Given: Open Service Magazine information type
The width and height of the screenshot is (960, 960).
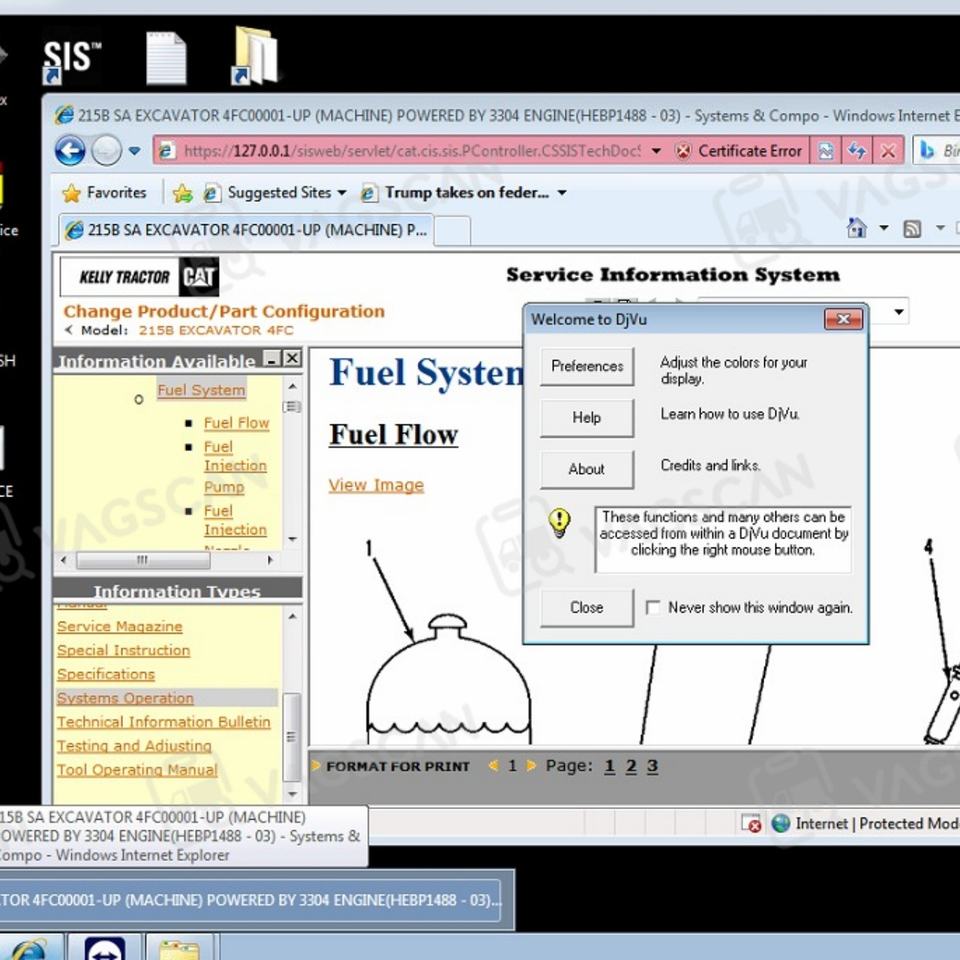Looking at the screenshot, I should (120, 626).
